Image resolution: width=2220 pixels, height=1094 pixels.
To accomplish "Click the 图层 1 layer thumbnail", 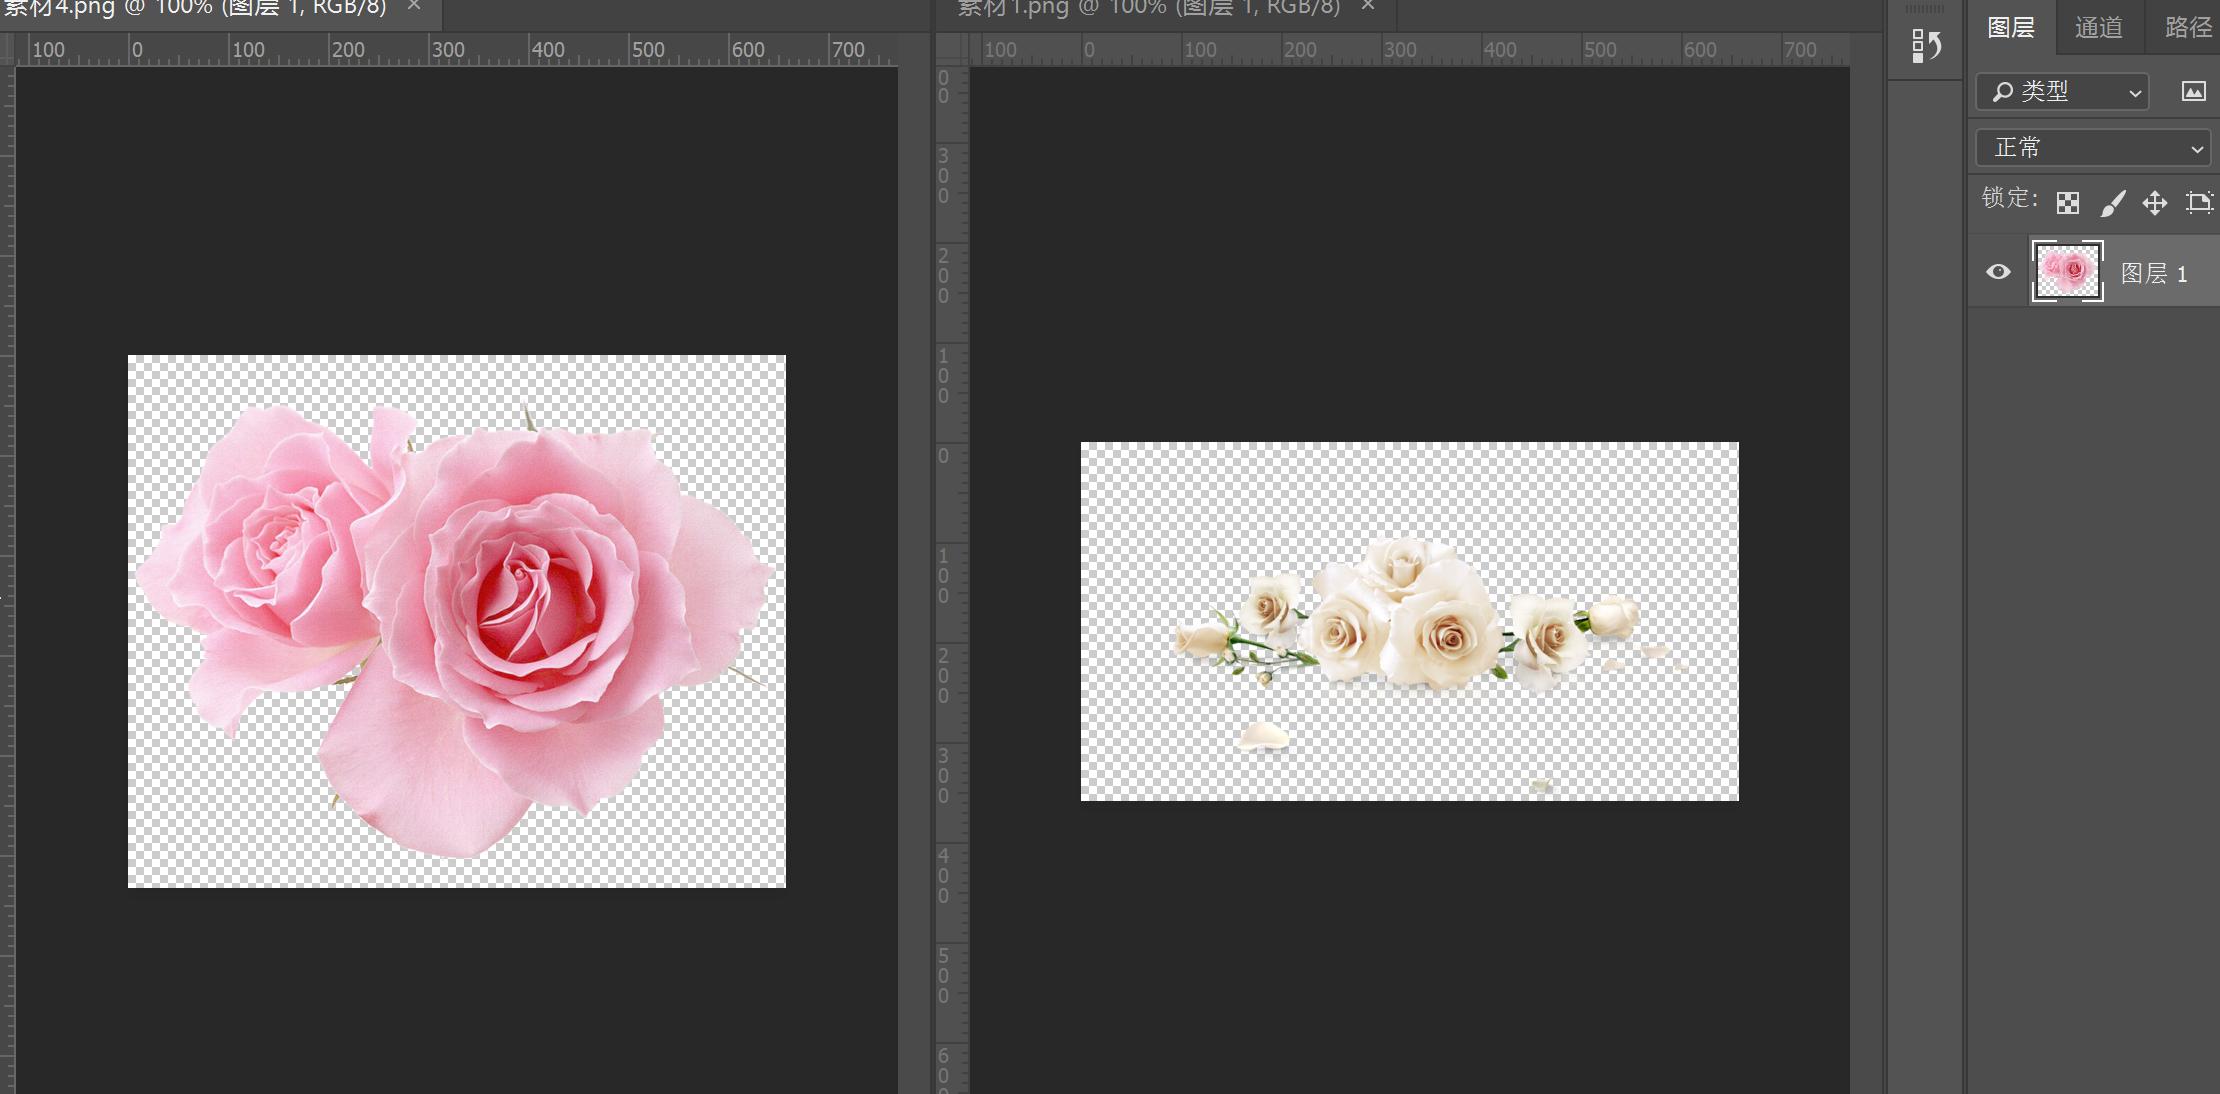I will [x=2067, y=271].
